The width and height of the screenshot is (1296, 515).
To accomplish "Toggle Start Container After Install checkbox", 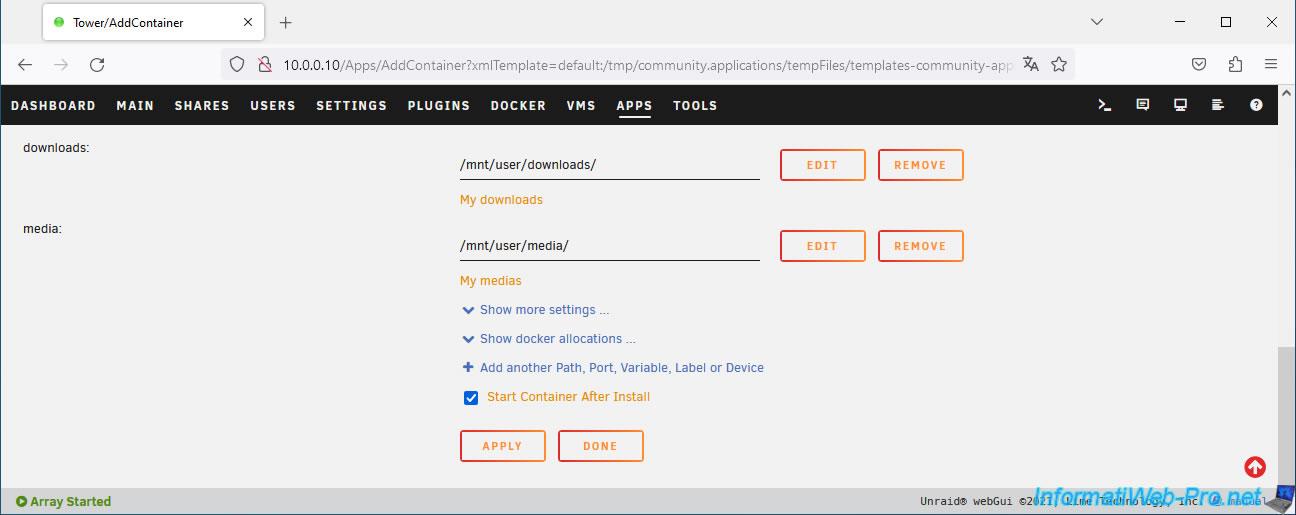I will tap(471, 398).
